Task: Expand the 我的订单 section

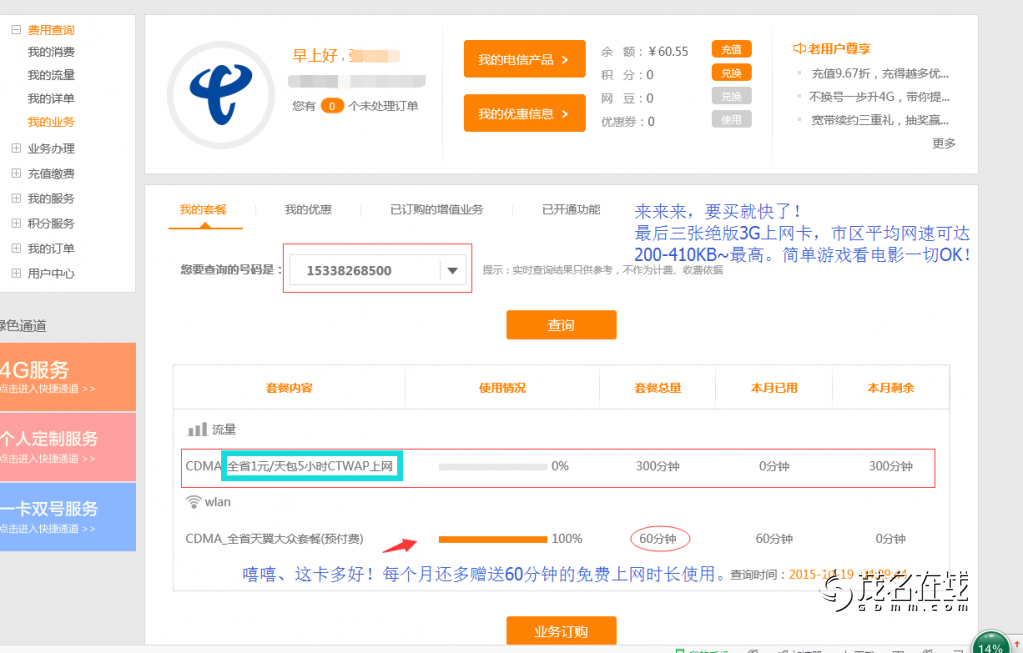Action: 16,248
